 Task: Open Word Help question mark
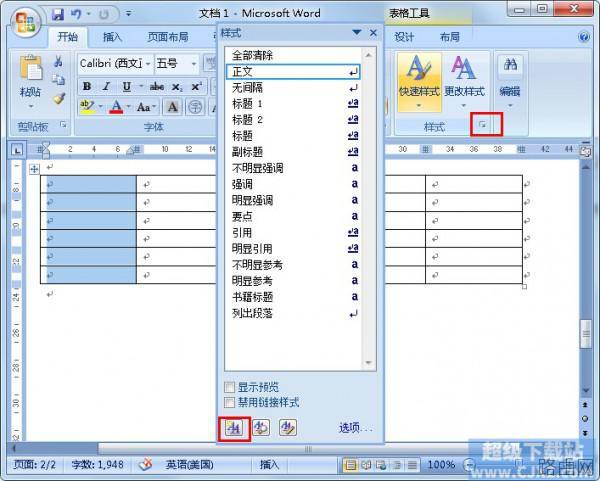pyautogui.click(x=584, y=37)
